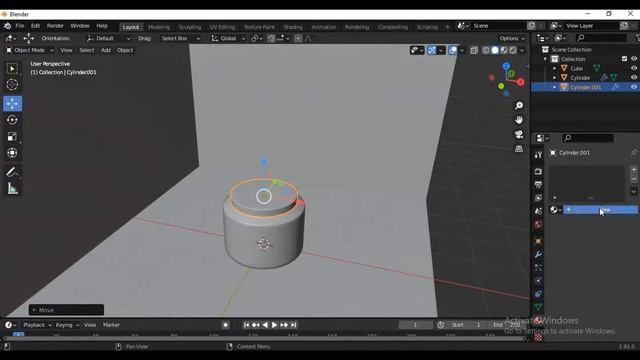Select the Transform tool

pos(12,153)
